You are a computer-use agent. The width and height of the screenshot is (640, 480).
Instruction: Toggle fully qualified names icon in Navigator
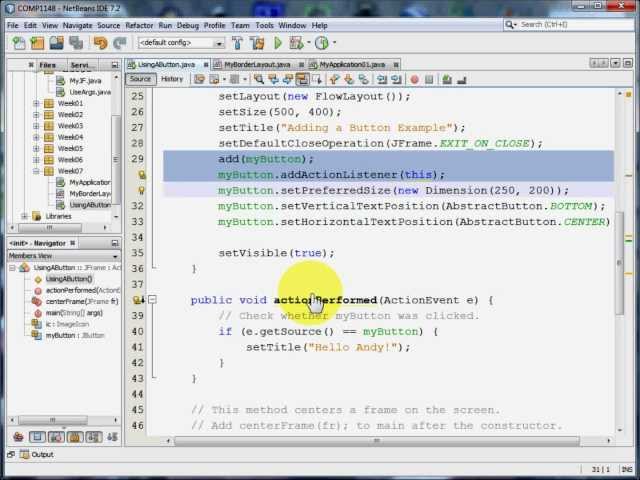click(x=112, y=437)
